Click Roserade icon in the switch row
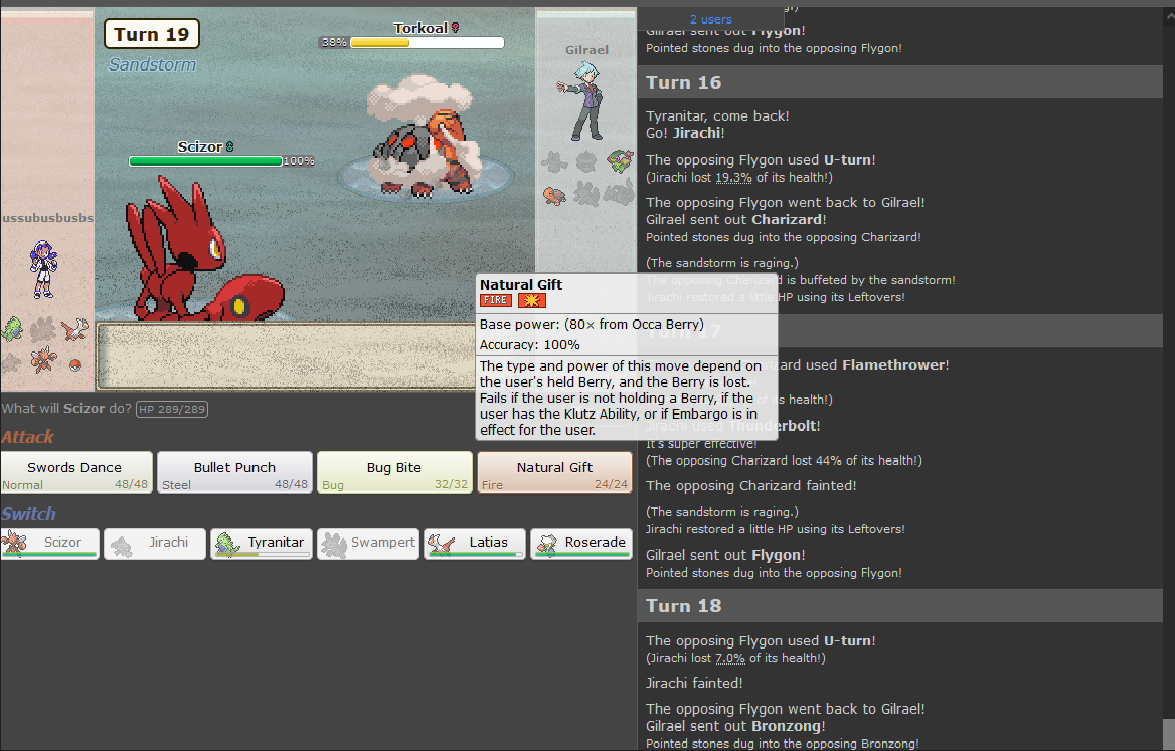Image resolution: width=1175 pixels, height=751 pixels. click(547, 544)
